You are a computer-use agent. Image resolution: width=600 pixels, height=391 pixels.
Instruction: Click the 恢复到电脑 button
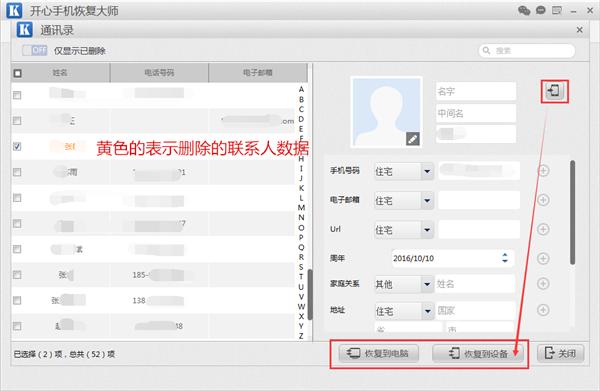click(378, 353)
